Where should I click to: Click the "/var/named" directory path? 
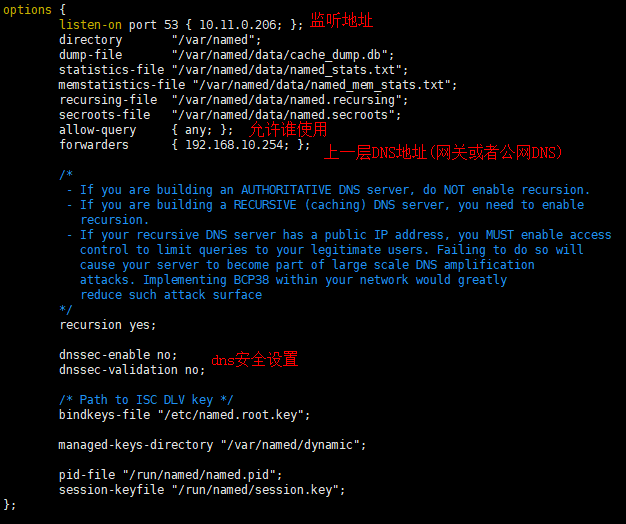[x=213, y=40]
